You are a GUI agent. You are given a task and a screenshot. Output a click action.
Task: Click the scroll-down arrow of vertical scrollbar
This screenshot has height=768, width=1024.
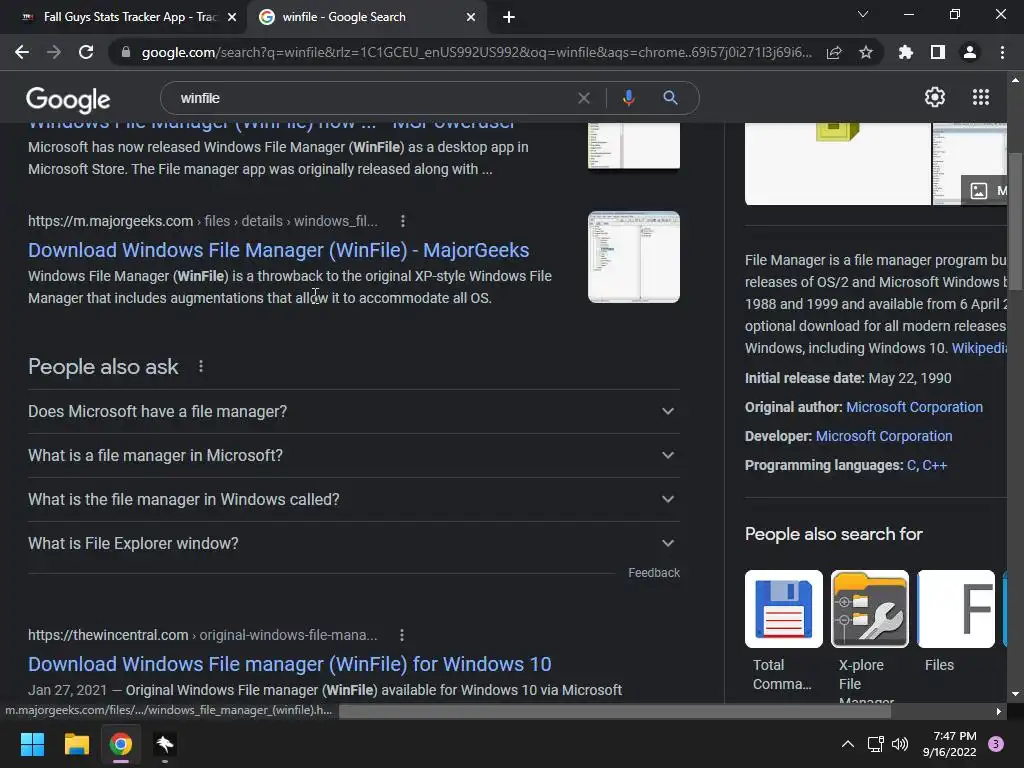point(1015,694)
